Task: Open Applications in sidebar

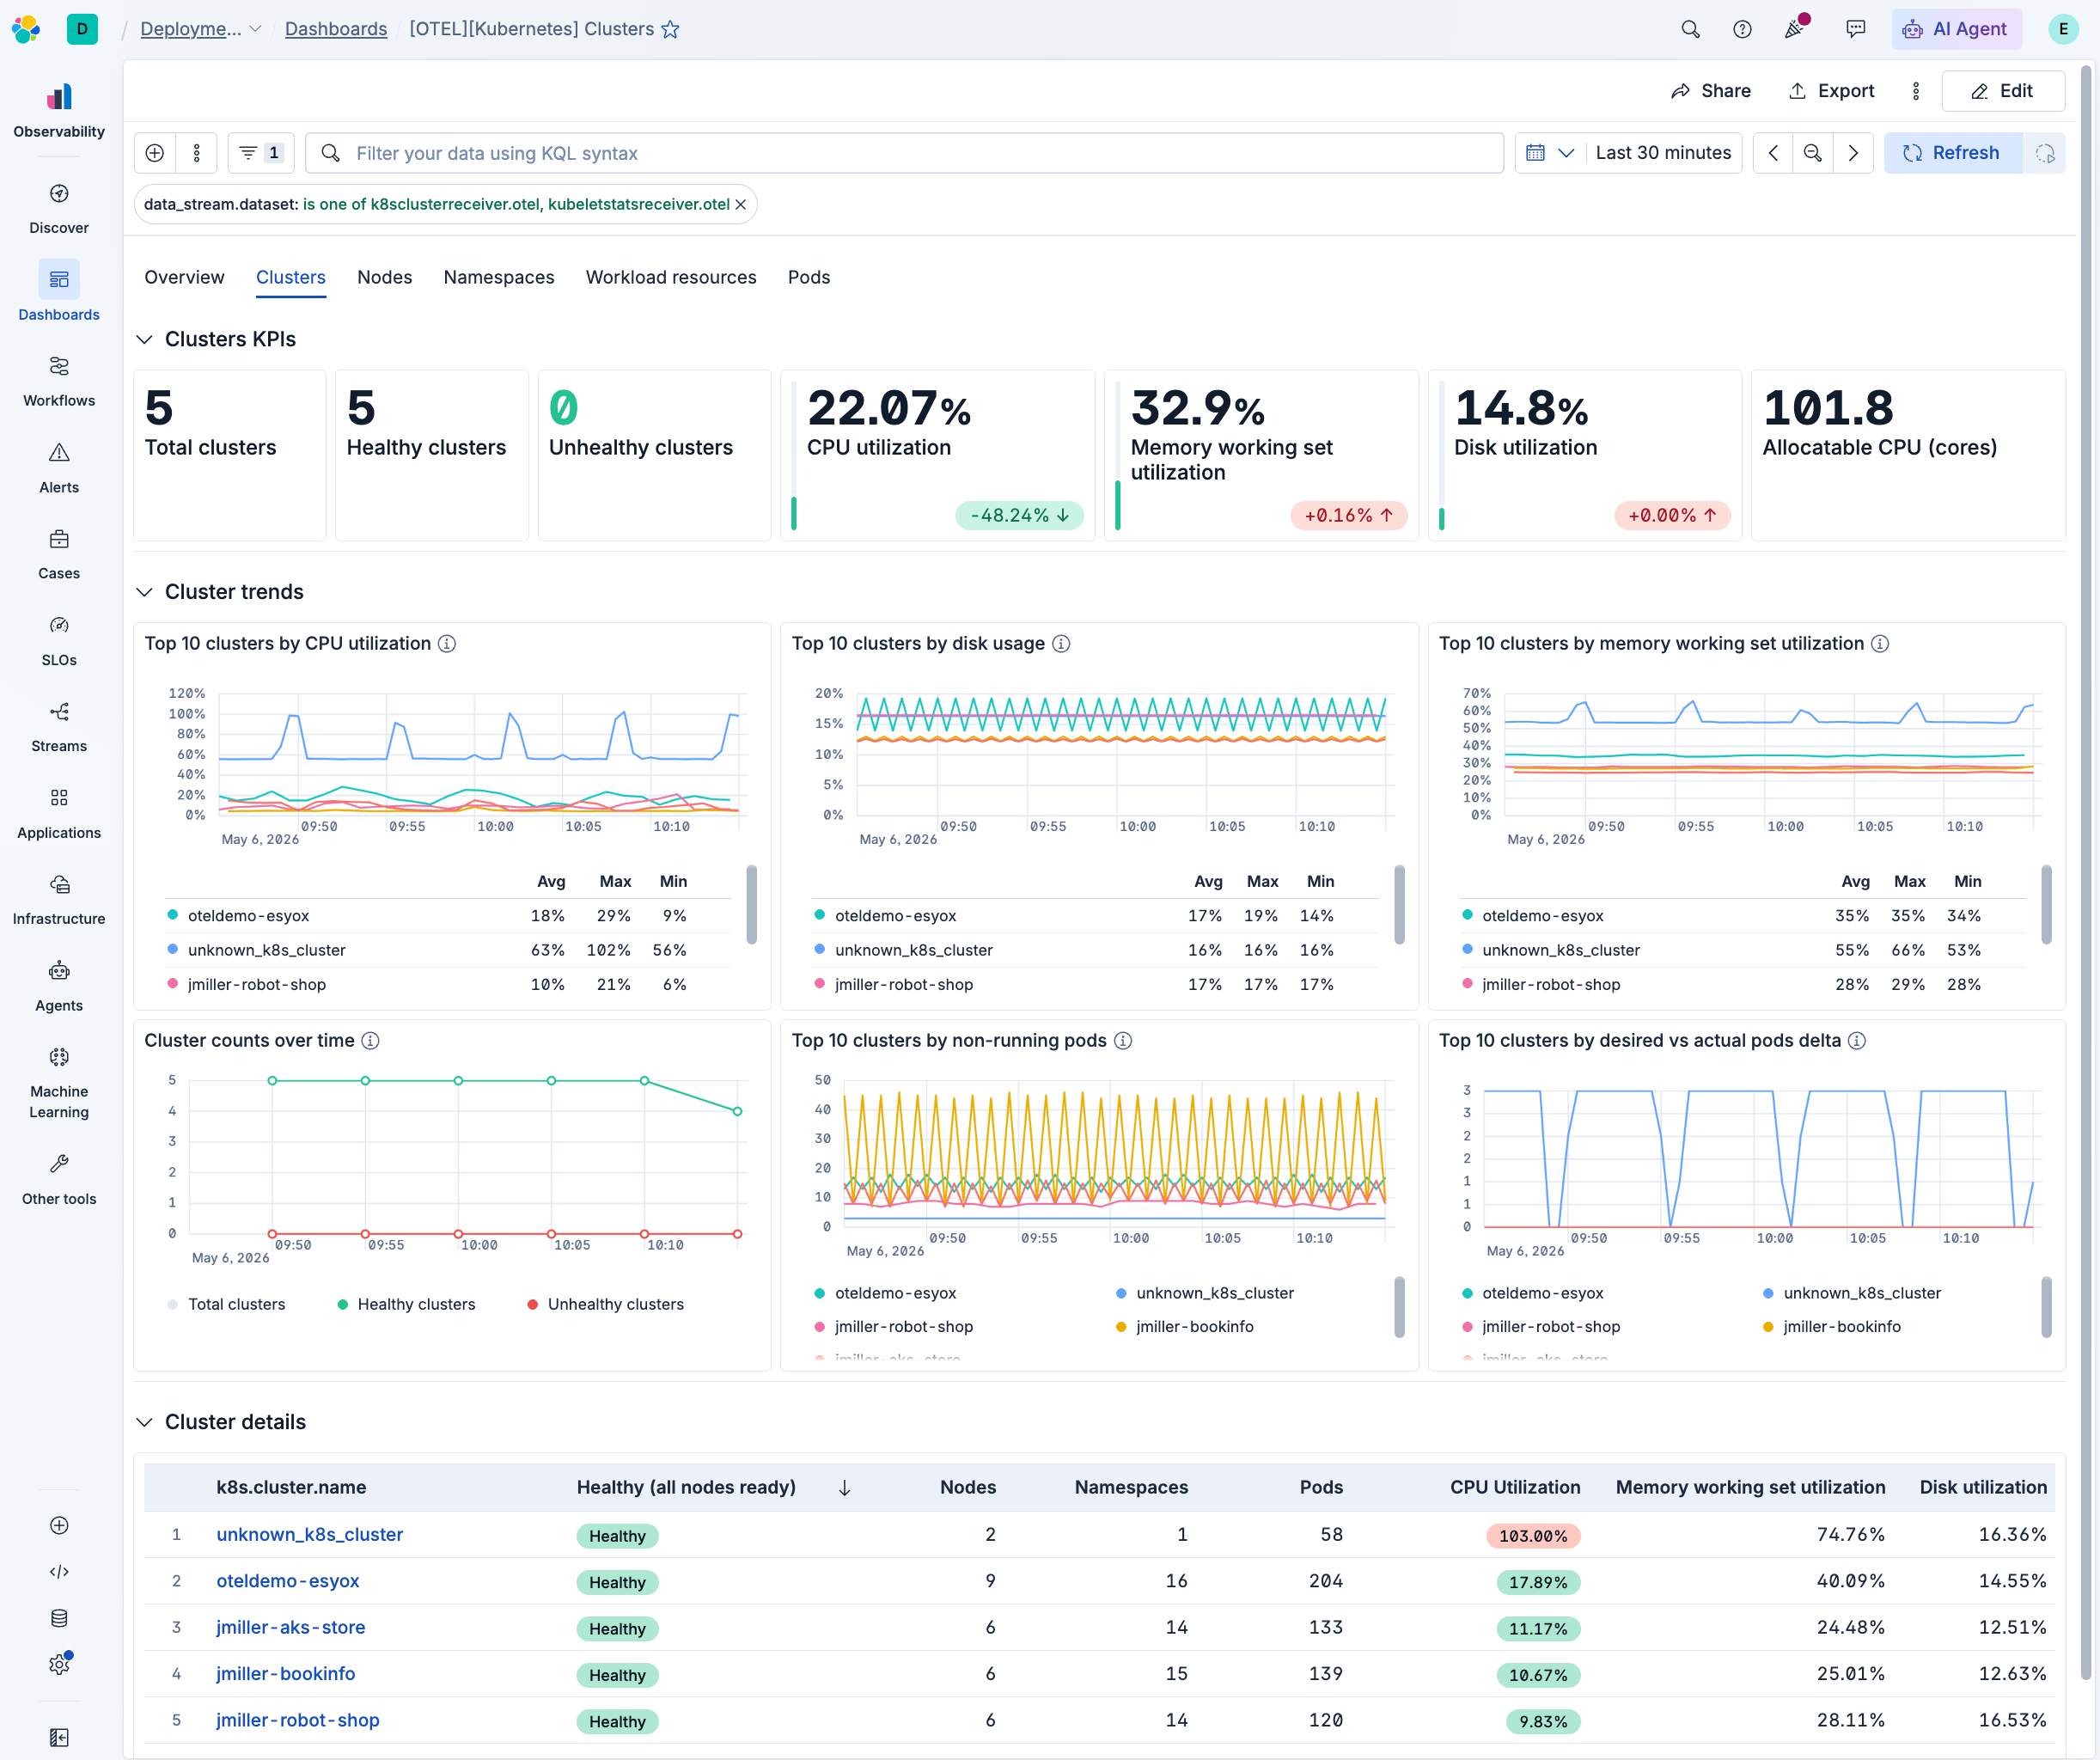Action: point(59,814)
